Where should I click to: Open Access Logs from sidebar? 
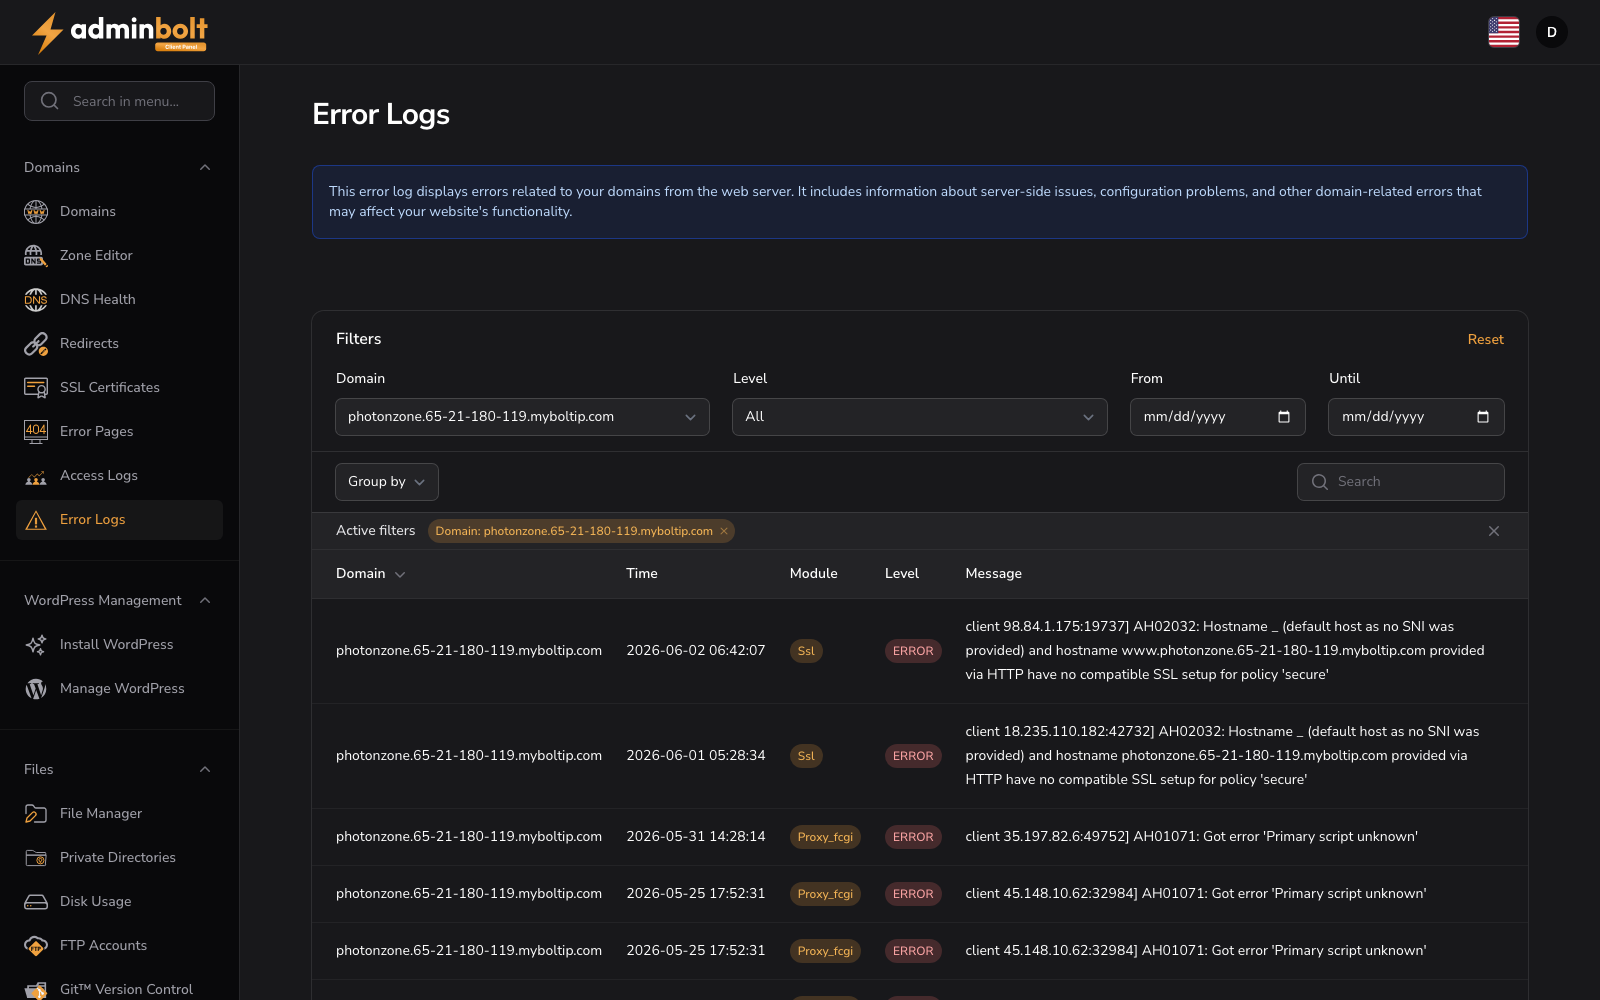click(119, 475)
